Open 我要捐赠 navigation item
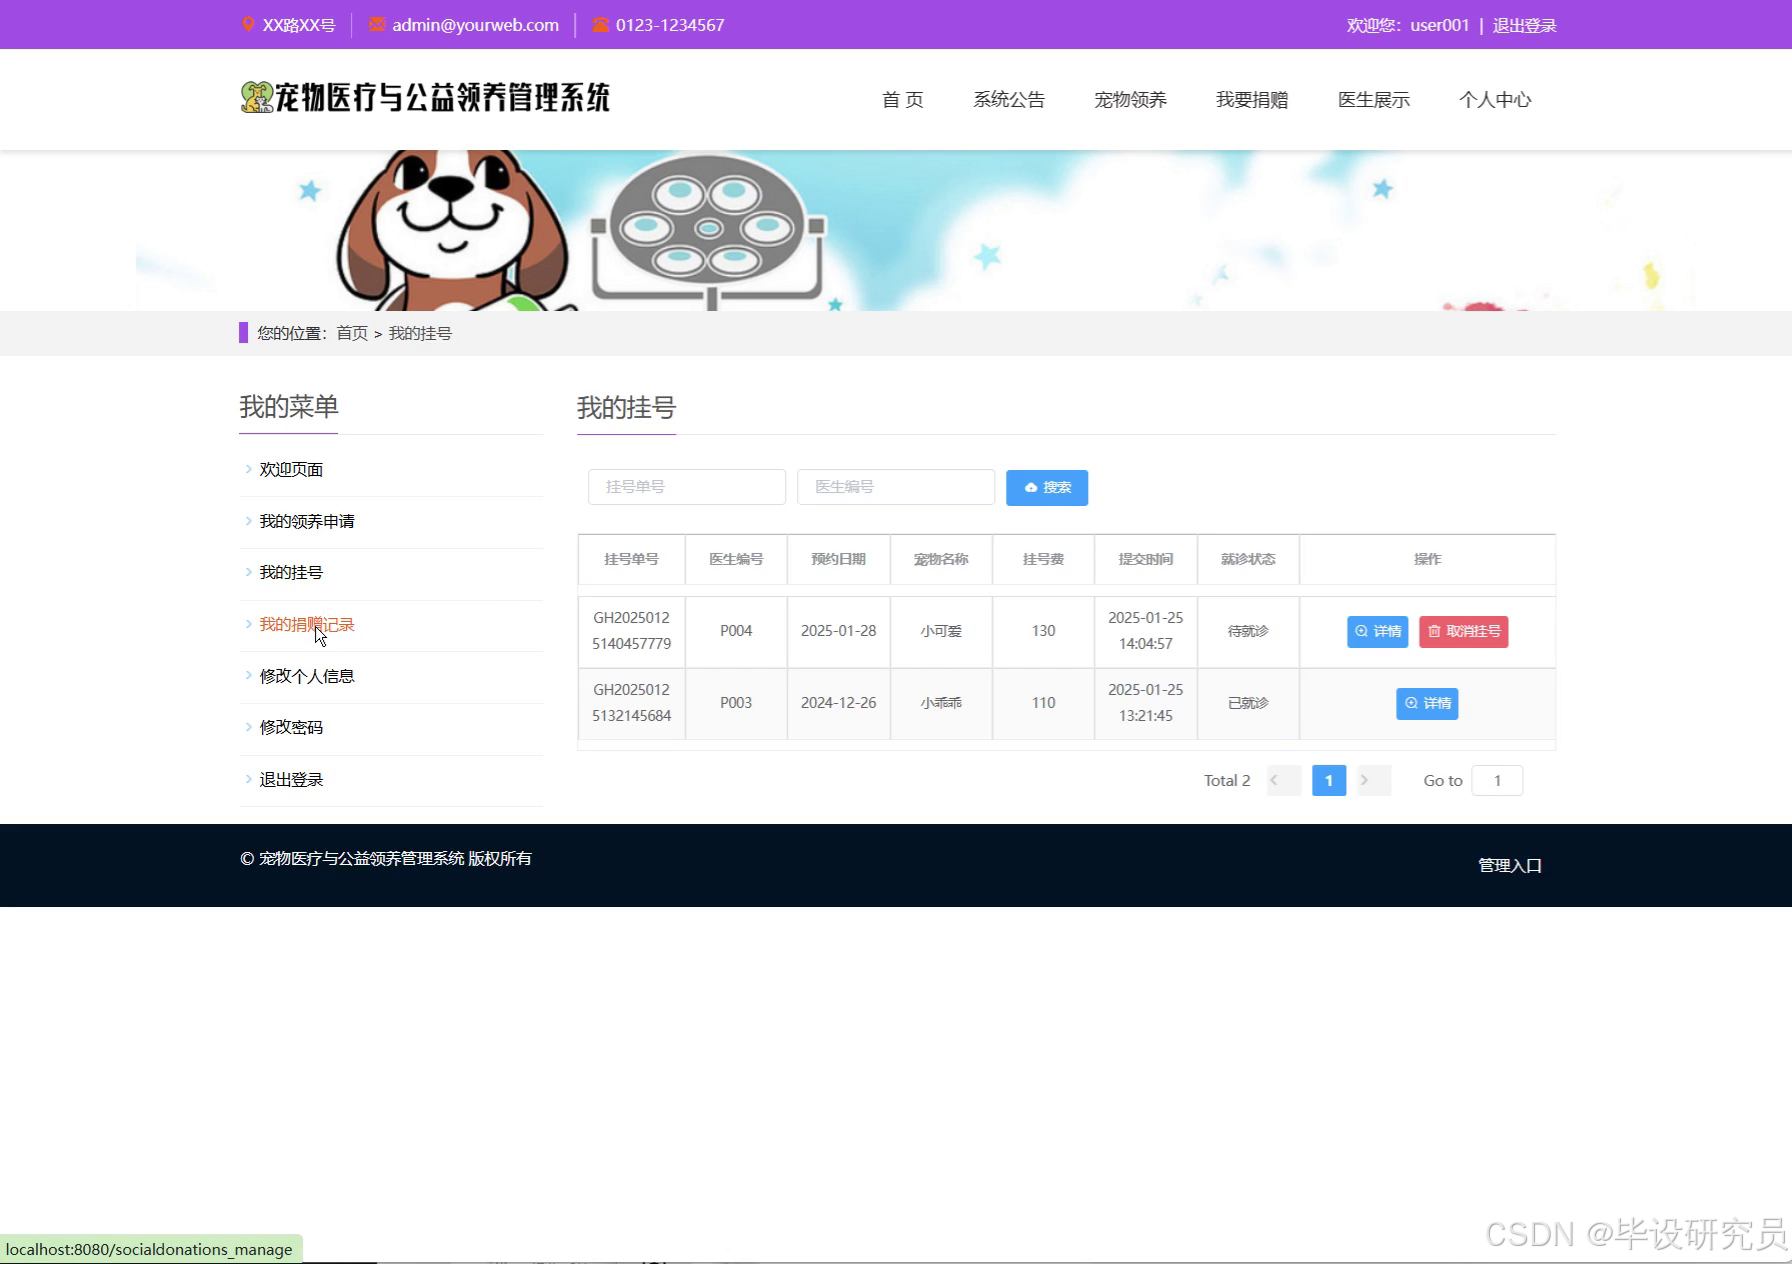 pyautogui.click(x=1252, y=99)
